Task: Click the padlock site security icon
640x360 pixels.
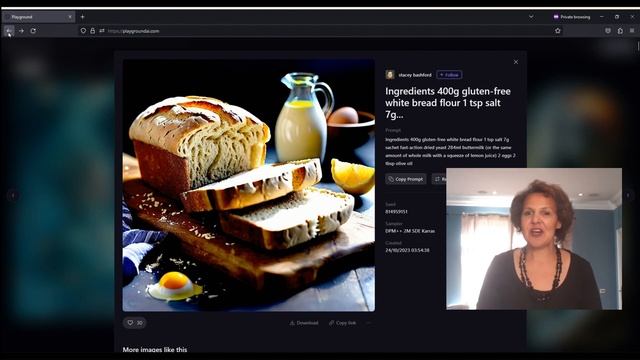Action: 93,31
